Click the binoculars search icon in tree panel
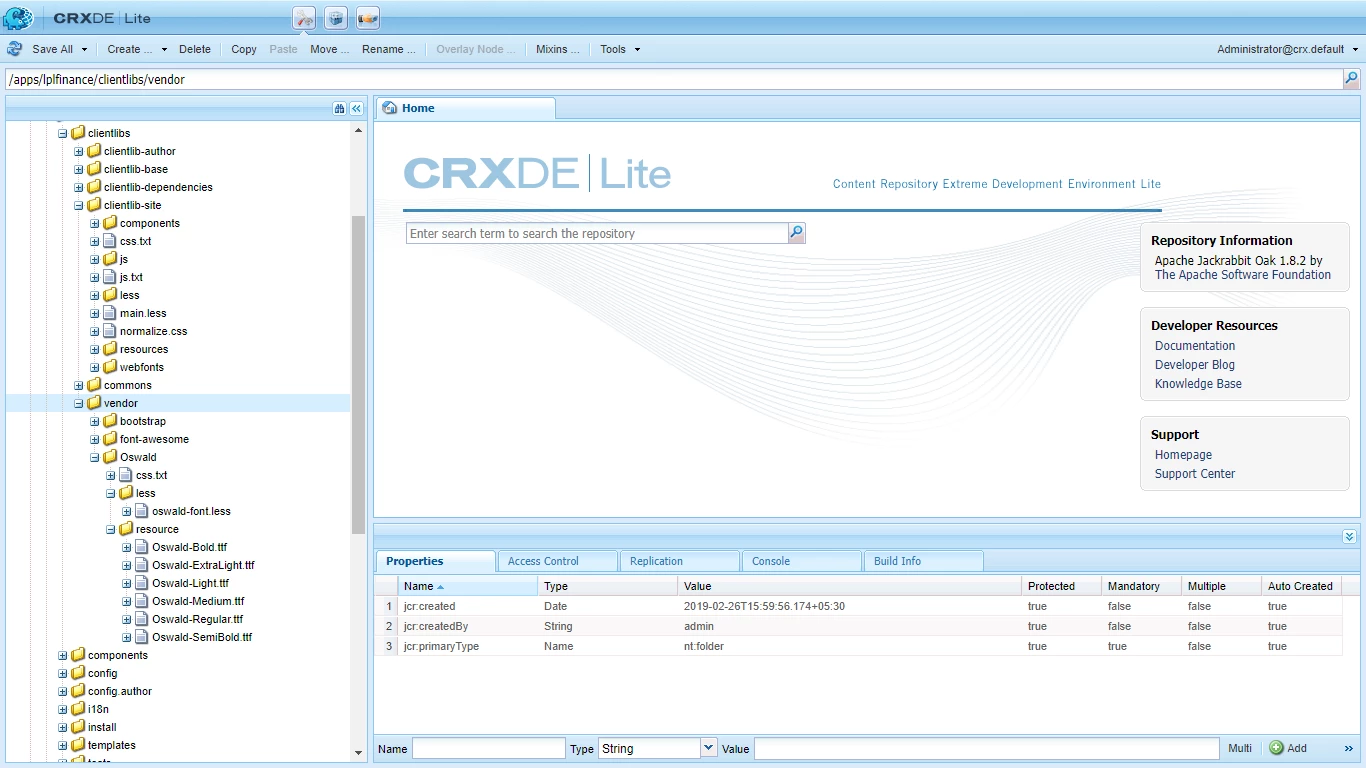 coord(340,109)
